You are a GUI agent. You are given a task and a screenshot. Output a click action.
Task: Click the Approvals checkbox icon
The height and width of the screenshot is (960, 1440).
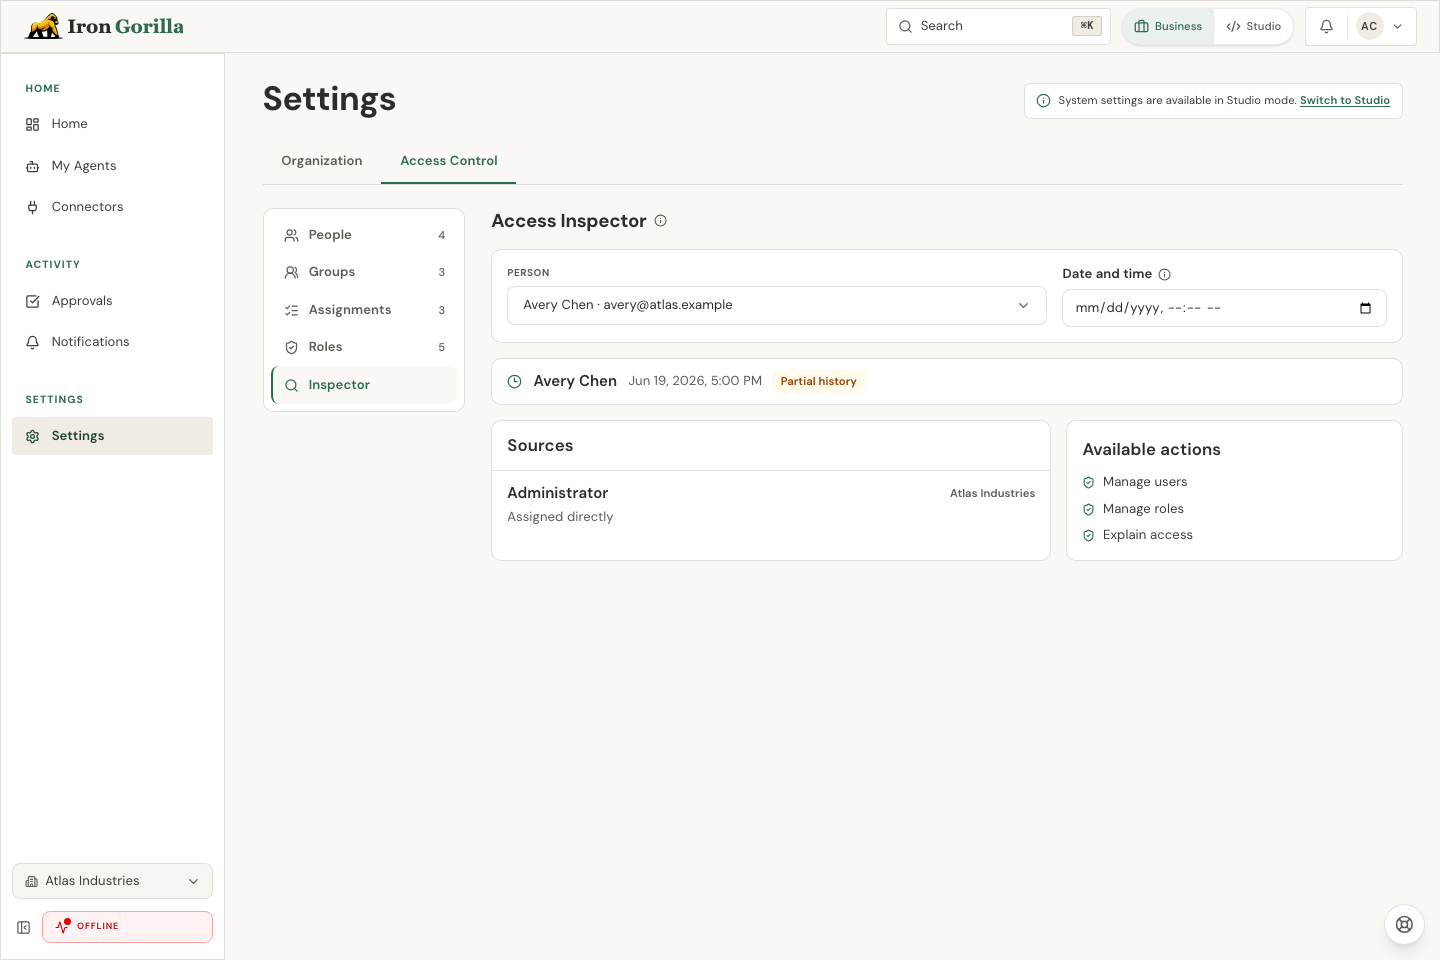point(33,301)
